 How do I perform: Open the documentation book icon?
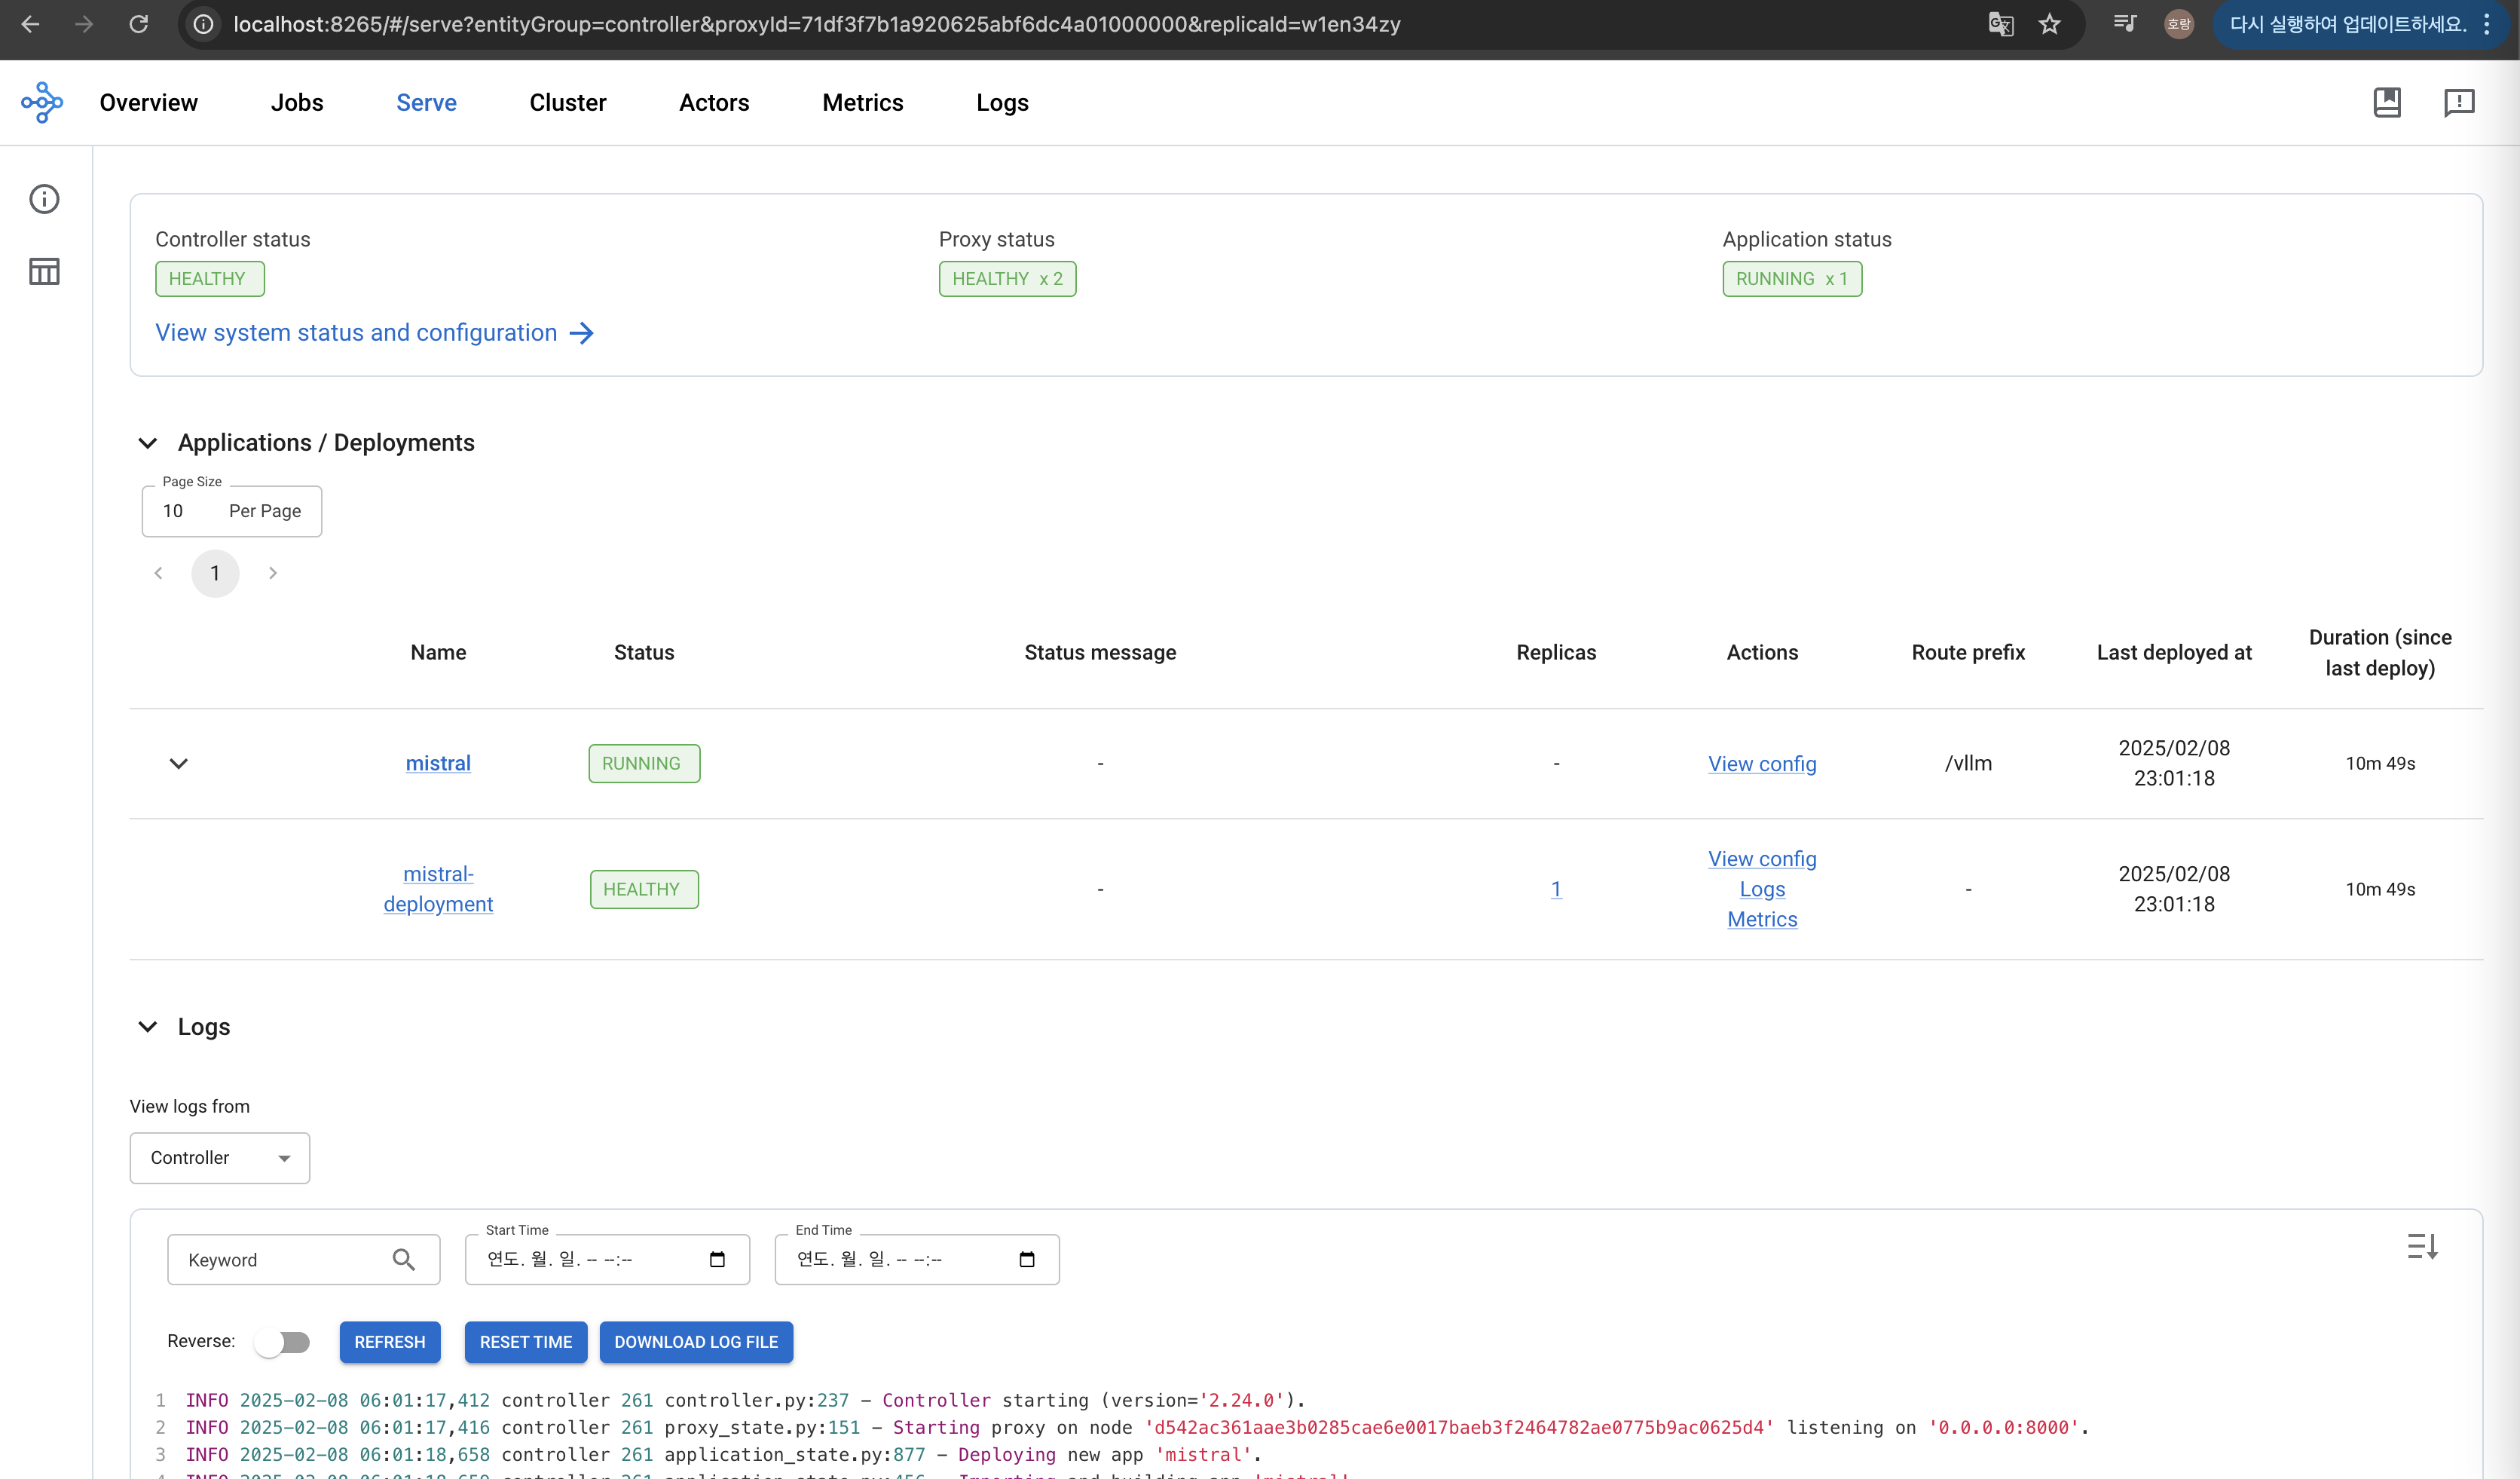(x=2387, y=102)
